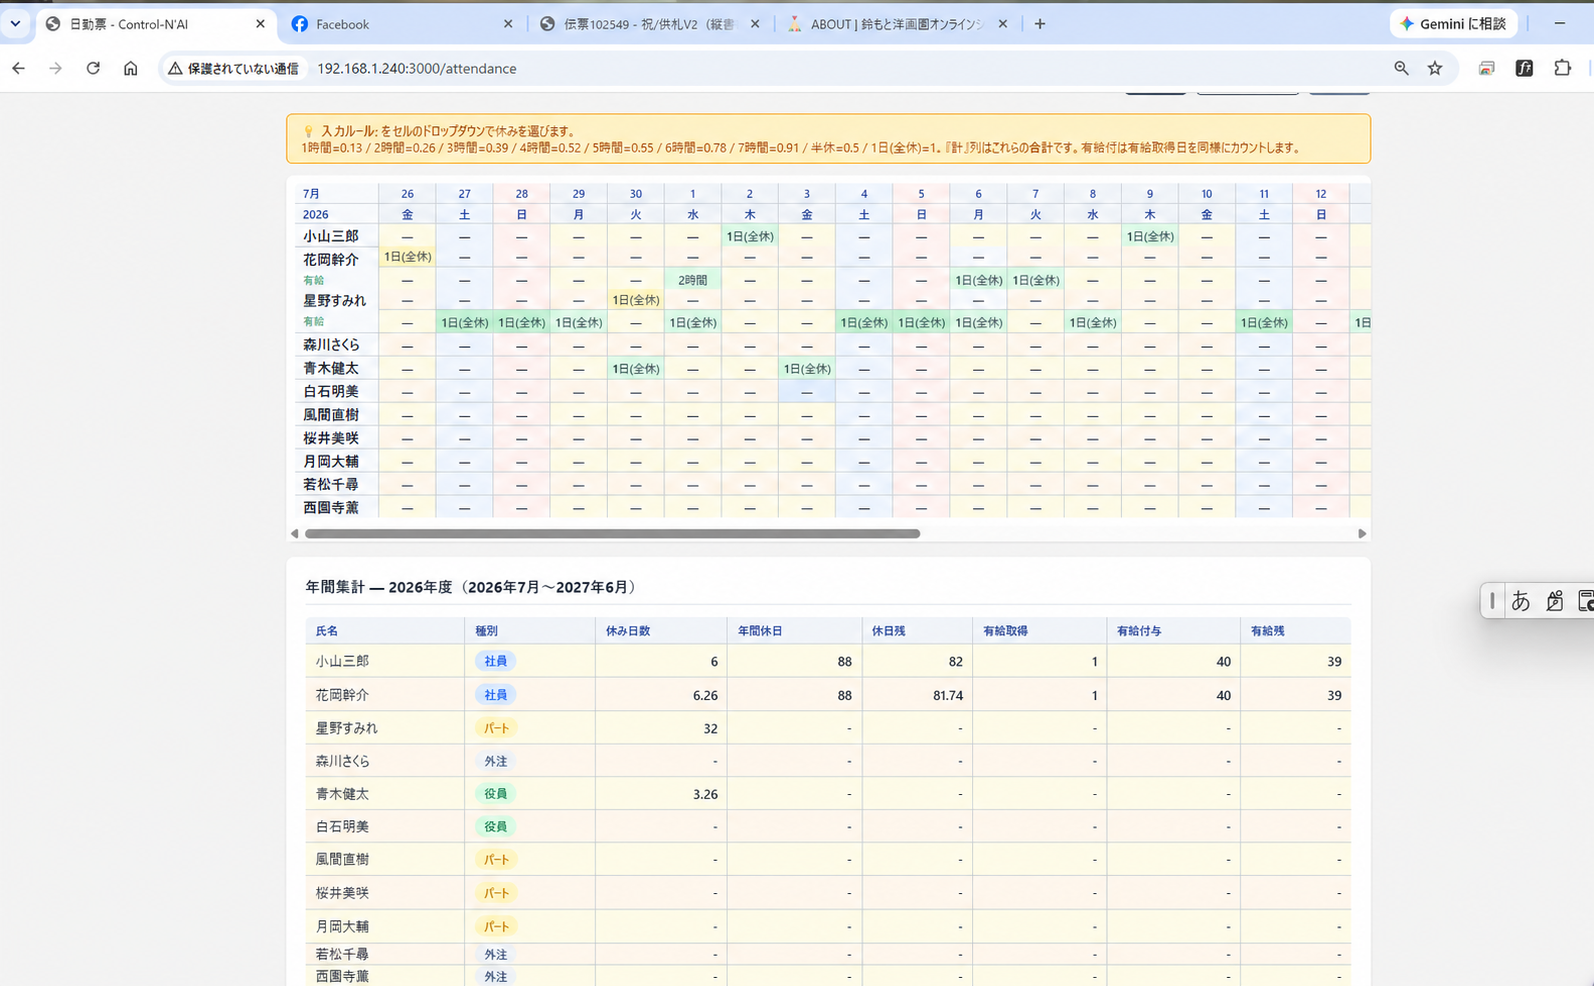The width and height of the screenshot is (1594, 986).
Task: Open the Gemini に相談 button
Action: pyautogui.click(x=1453, y=24)
